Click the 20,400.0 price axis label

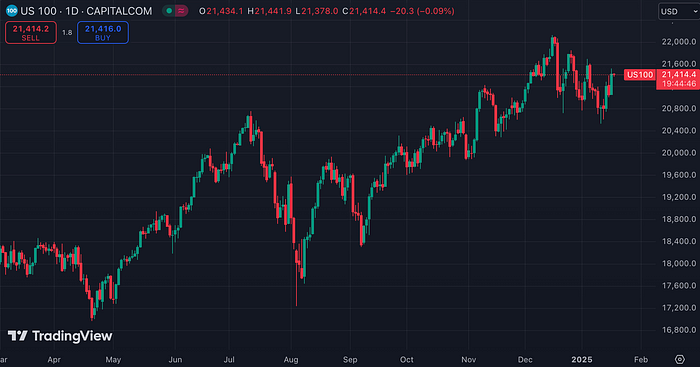679,130
